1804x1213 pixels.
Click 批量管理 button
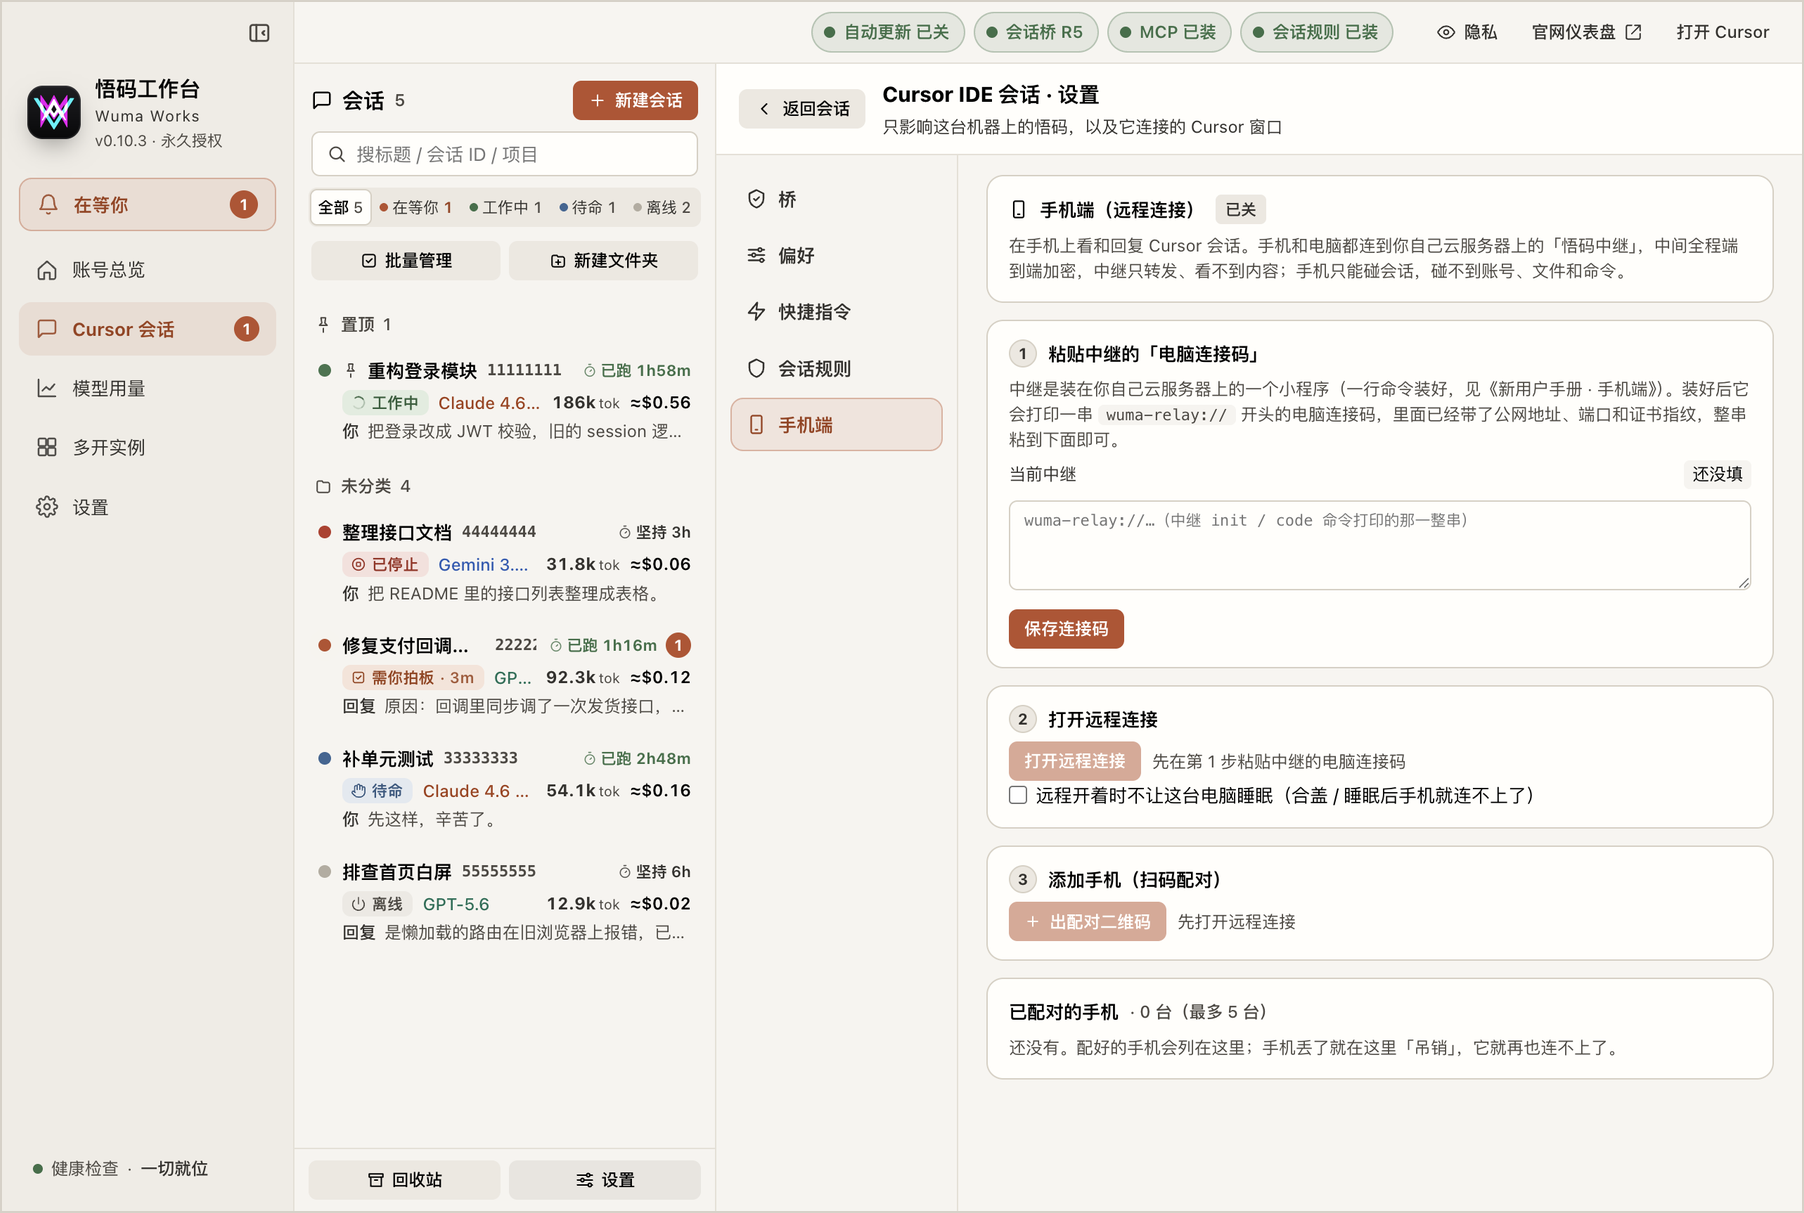pos(406,260)
